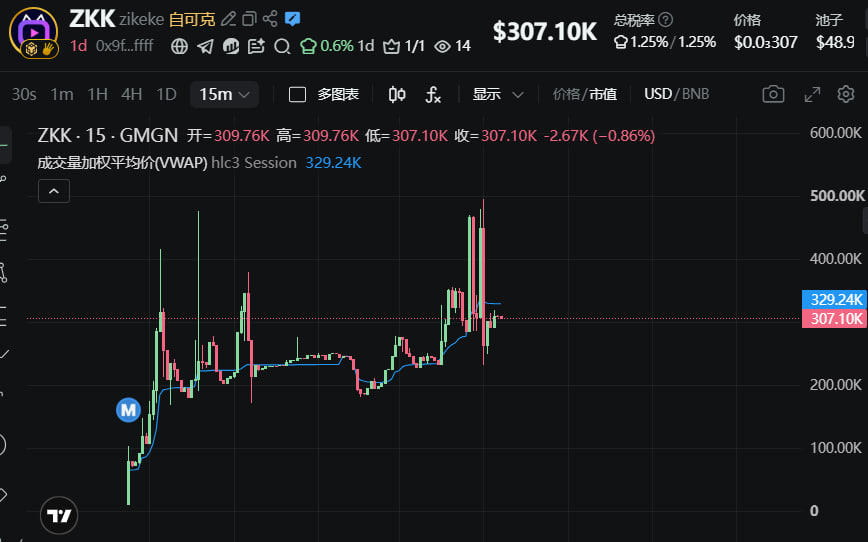Copy token name using the copy icon
This screenshot has width=868, height=542.
(x=249, y=19)
